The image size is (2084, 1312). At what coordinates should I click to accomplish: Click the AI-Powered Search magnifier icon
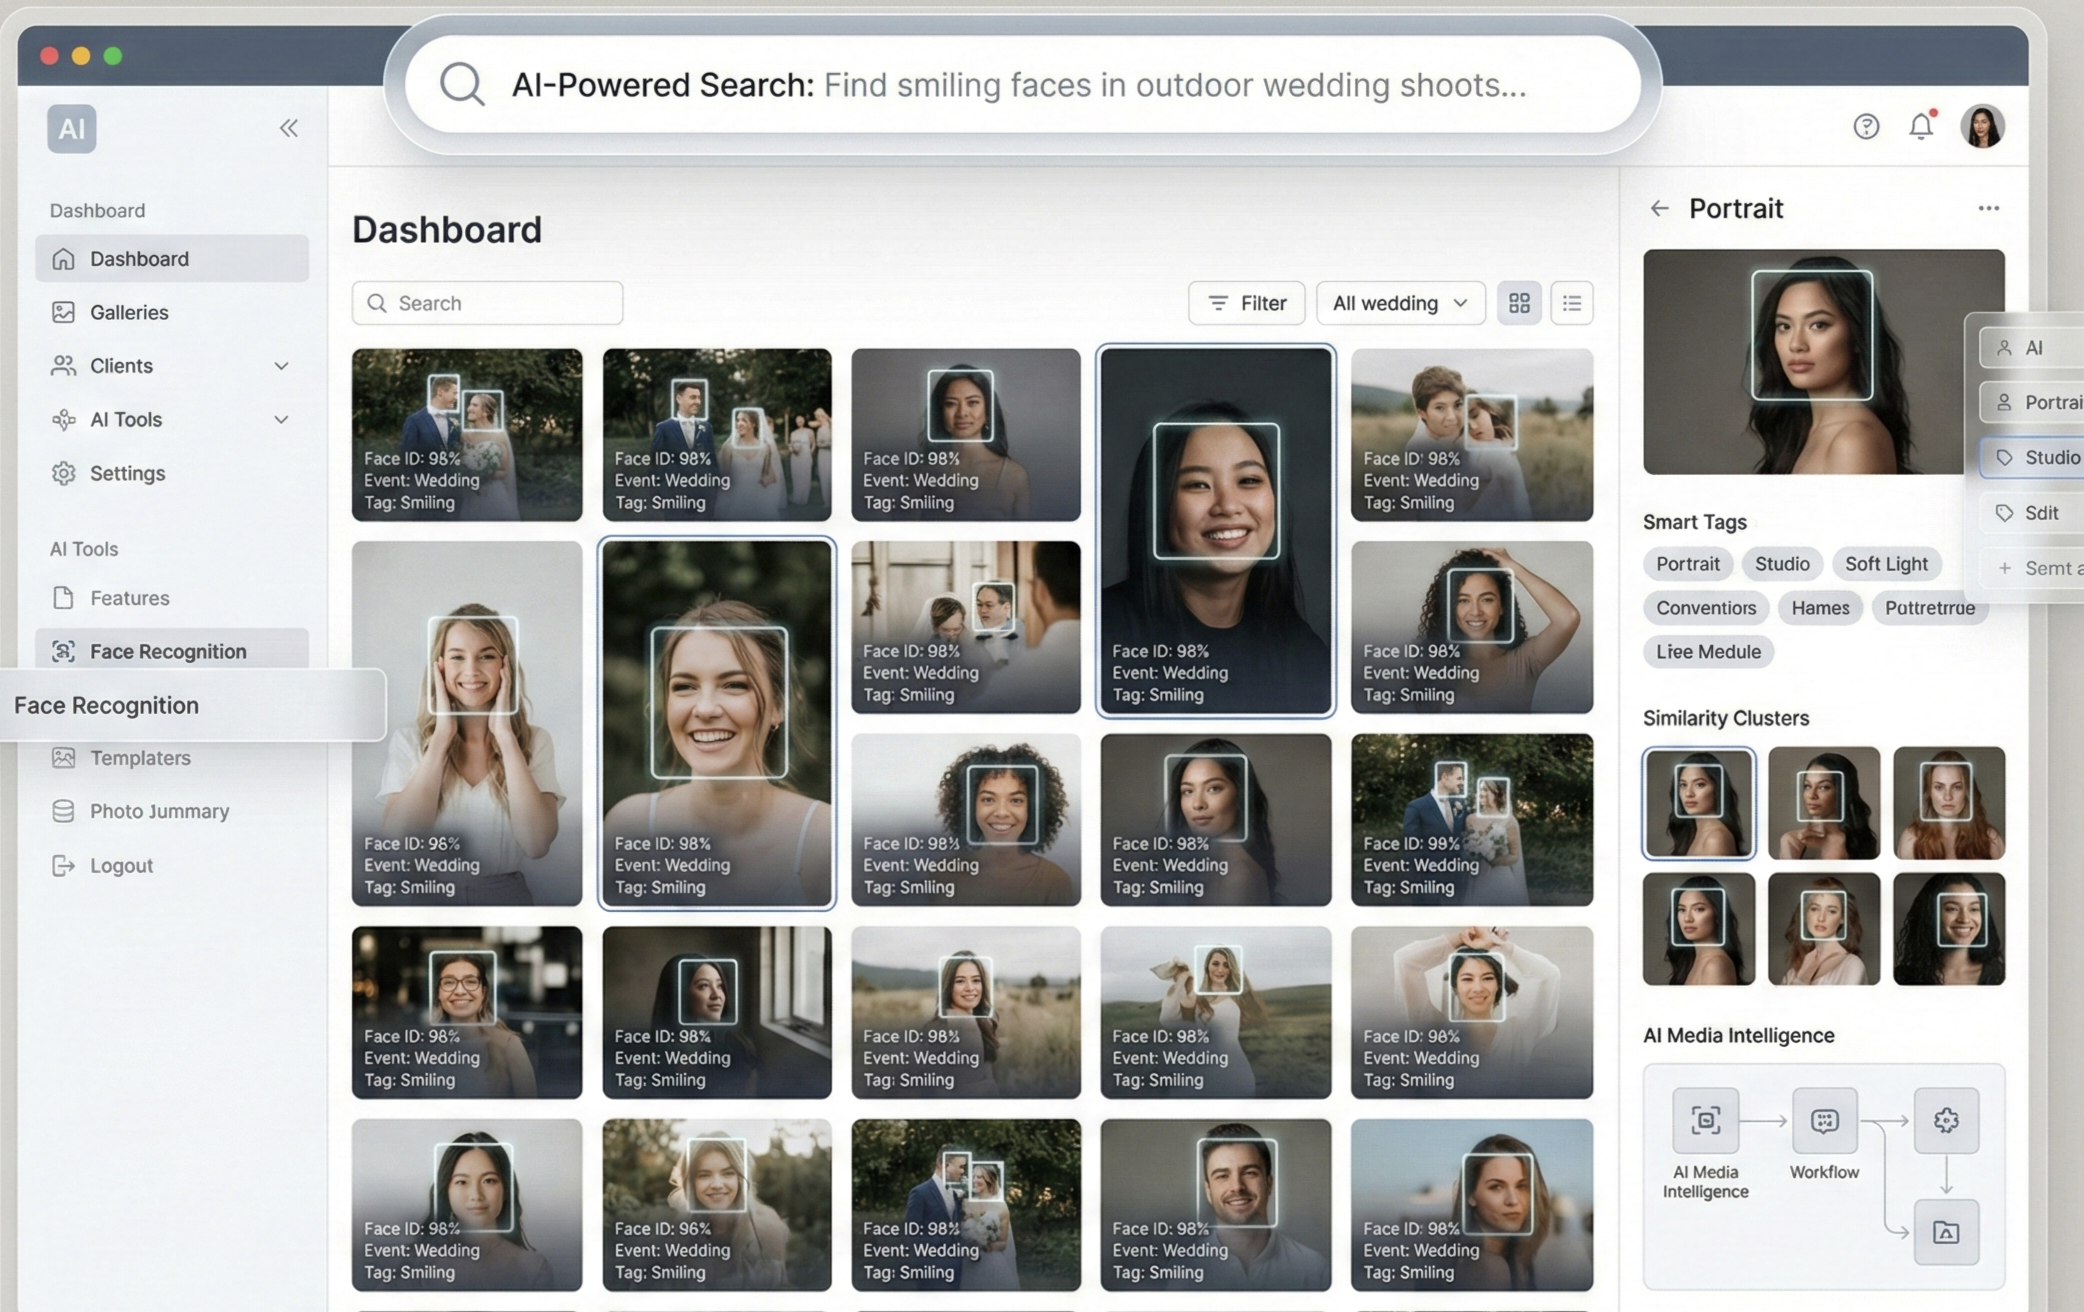462,85
